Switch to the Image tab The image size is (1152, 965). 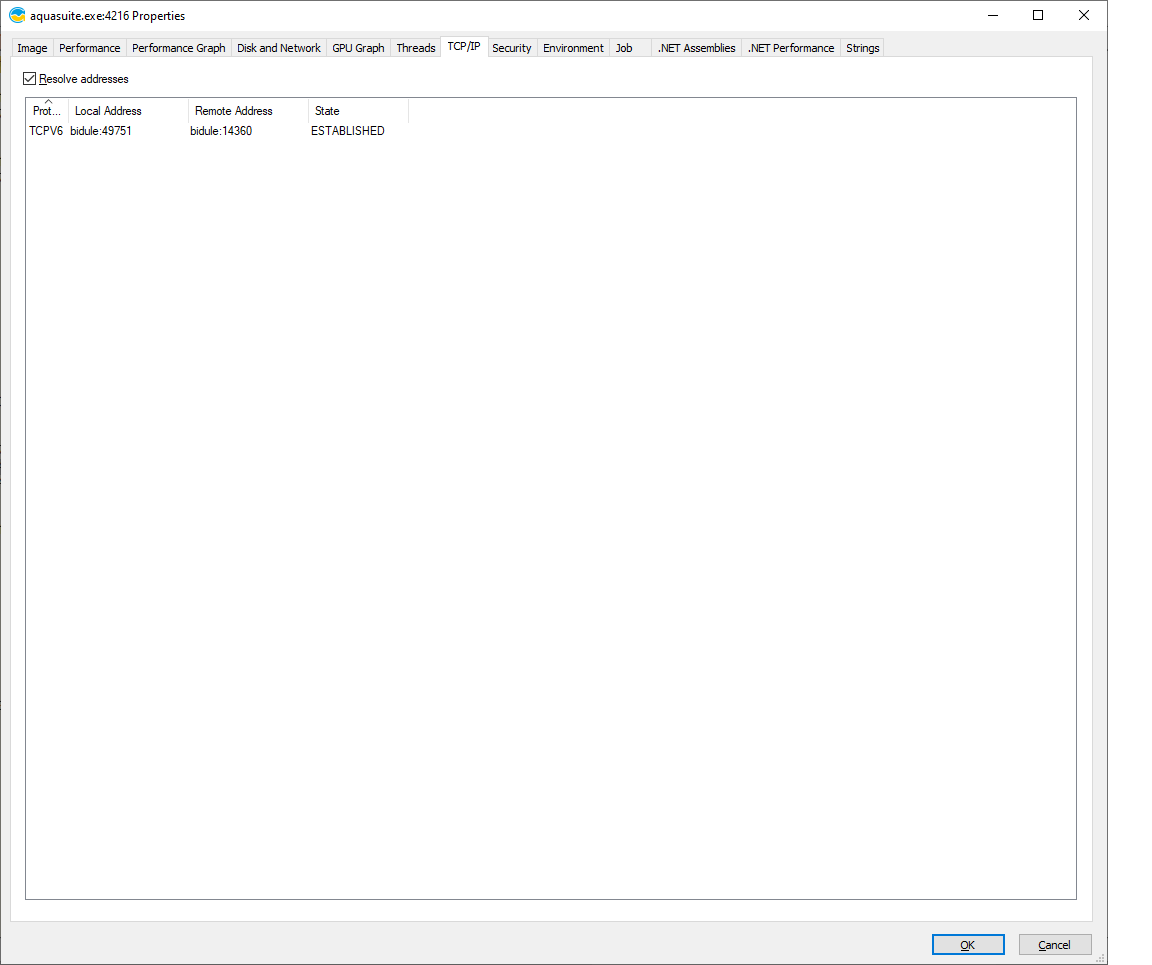pyautogui.click(x=32, y=48)
